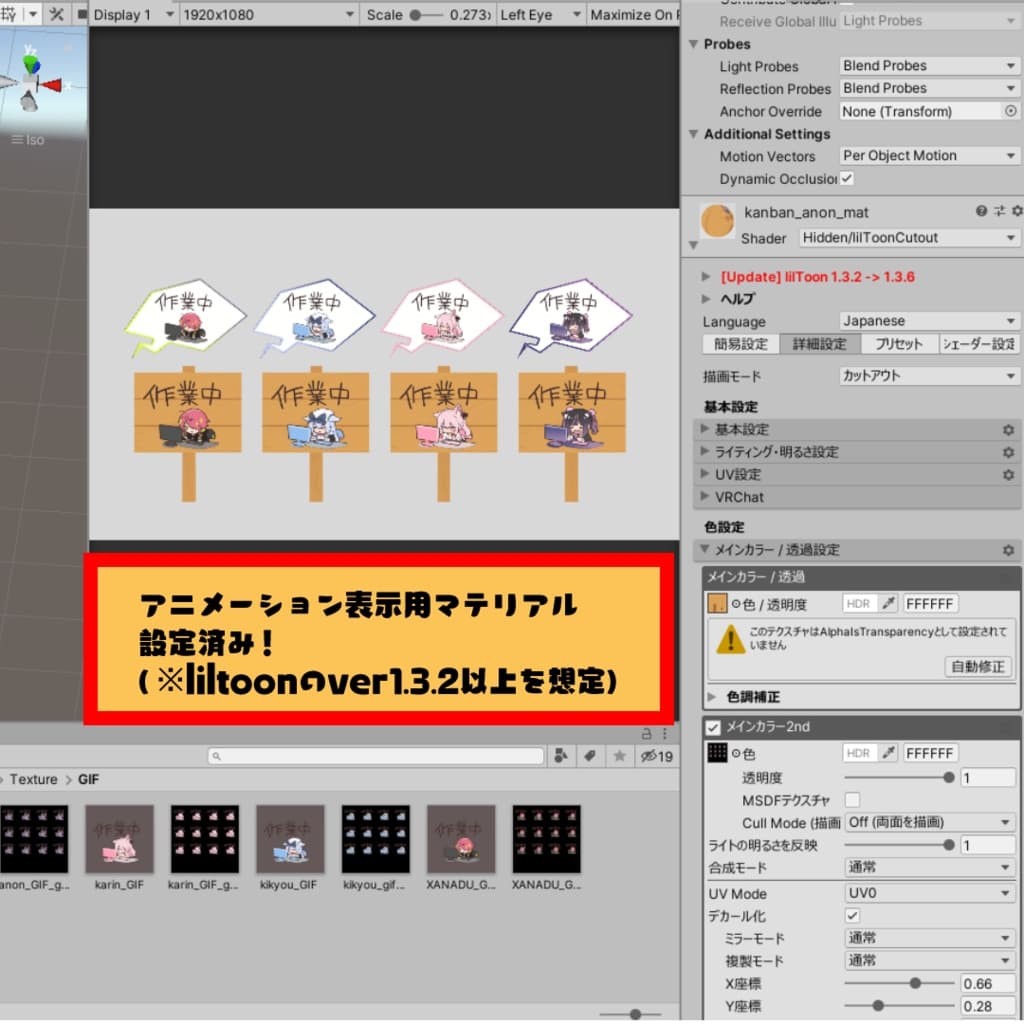The image size is (1024, 1024).
Task: Click the kanban_anon_mat material sphere icon
Action: point(715,220)
